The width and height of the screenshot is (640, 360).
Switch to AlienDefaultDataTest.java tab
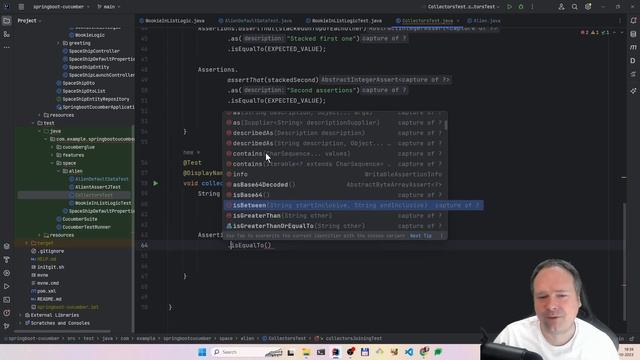pyautogui.click(x=255, y=21)
